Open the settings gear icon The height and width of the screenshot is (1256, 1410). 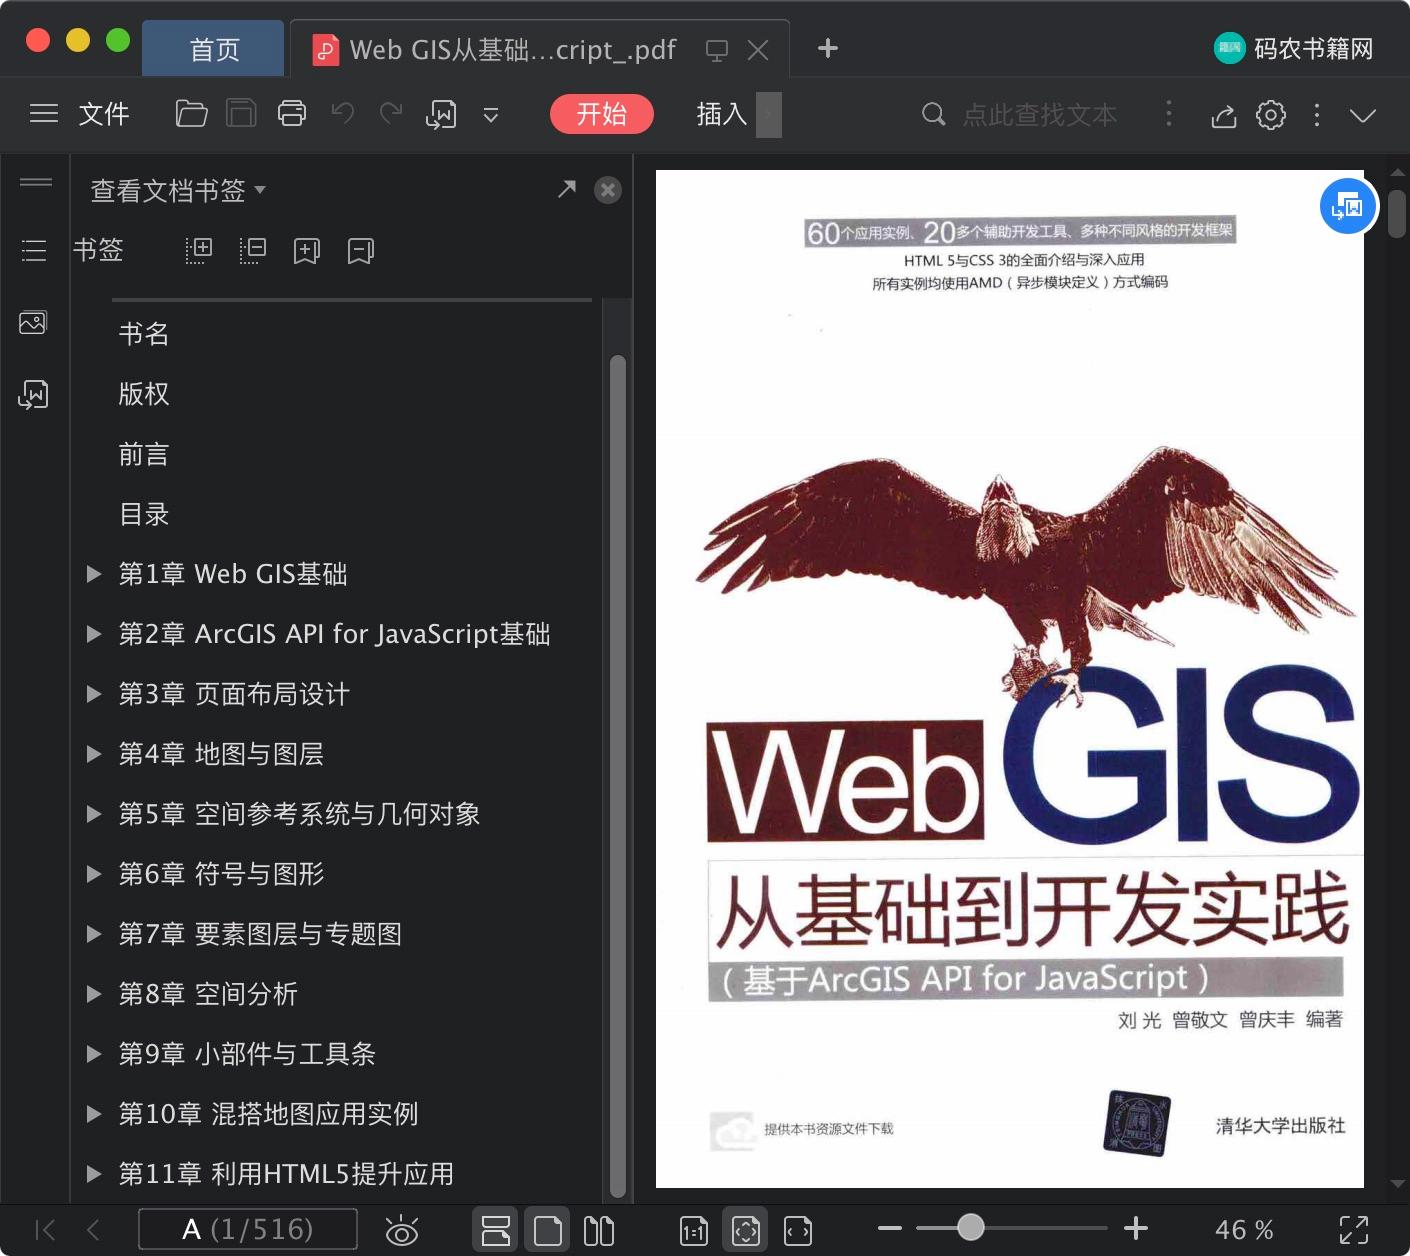(1271, 115)
